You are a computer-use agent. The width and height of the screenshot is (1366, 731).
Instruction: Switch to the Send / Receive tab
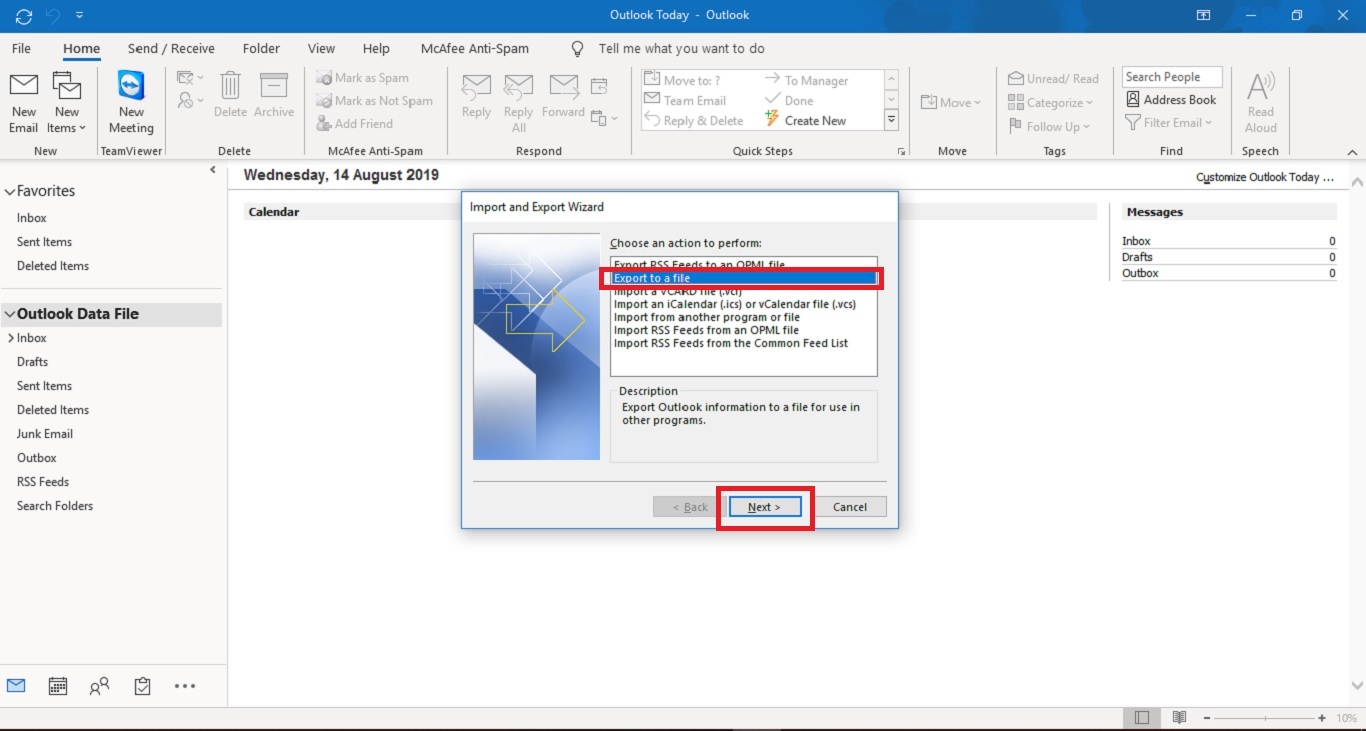(171, 48)
